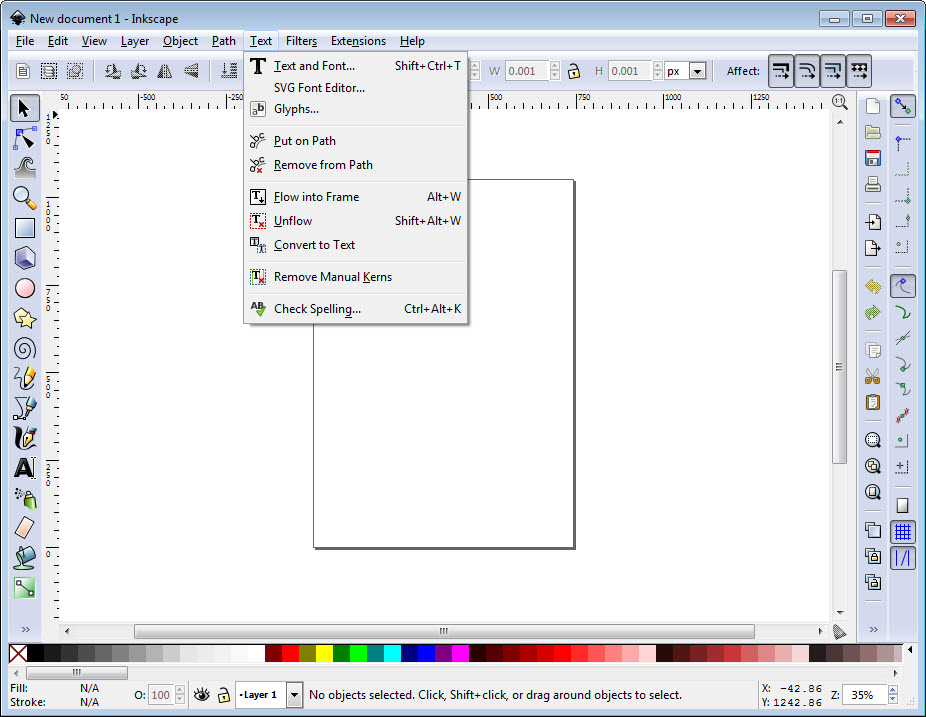Screen dimensions: 926x717
Task: Pick the cyan palette swatch
Action: 392,653
